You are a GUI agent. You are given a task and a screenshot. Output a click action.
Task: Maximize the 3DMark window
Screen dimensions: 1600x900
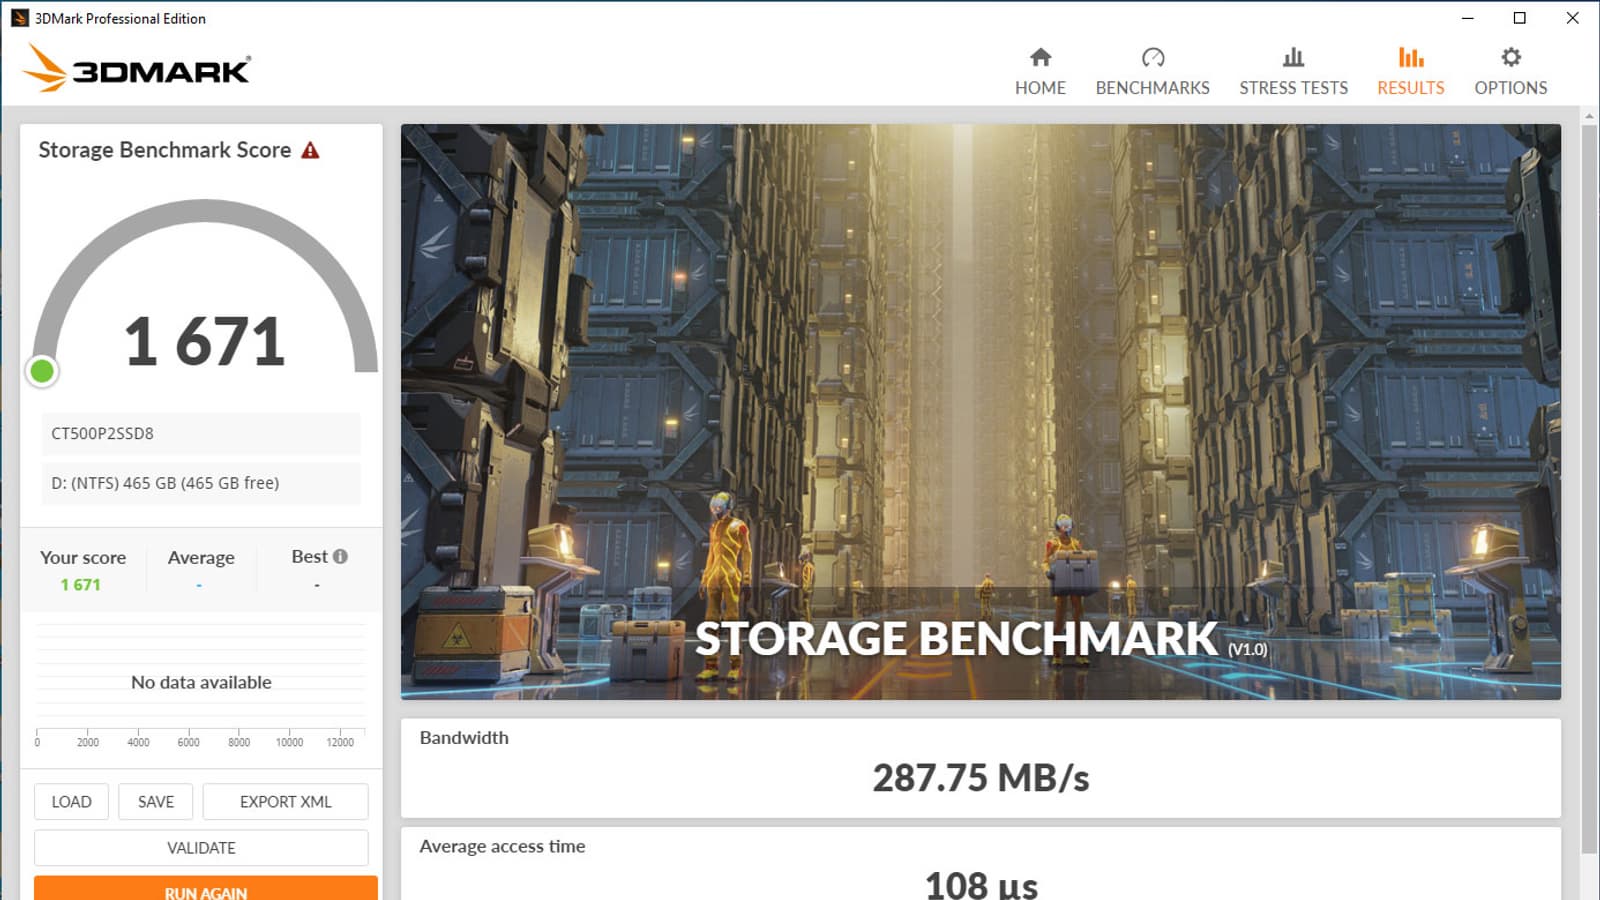[x=1519, y=18]
